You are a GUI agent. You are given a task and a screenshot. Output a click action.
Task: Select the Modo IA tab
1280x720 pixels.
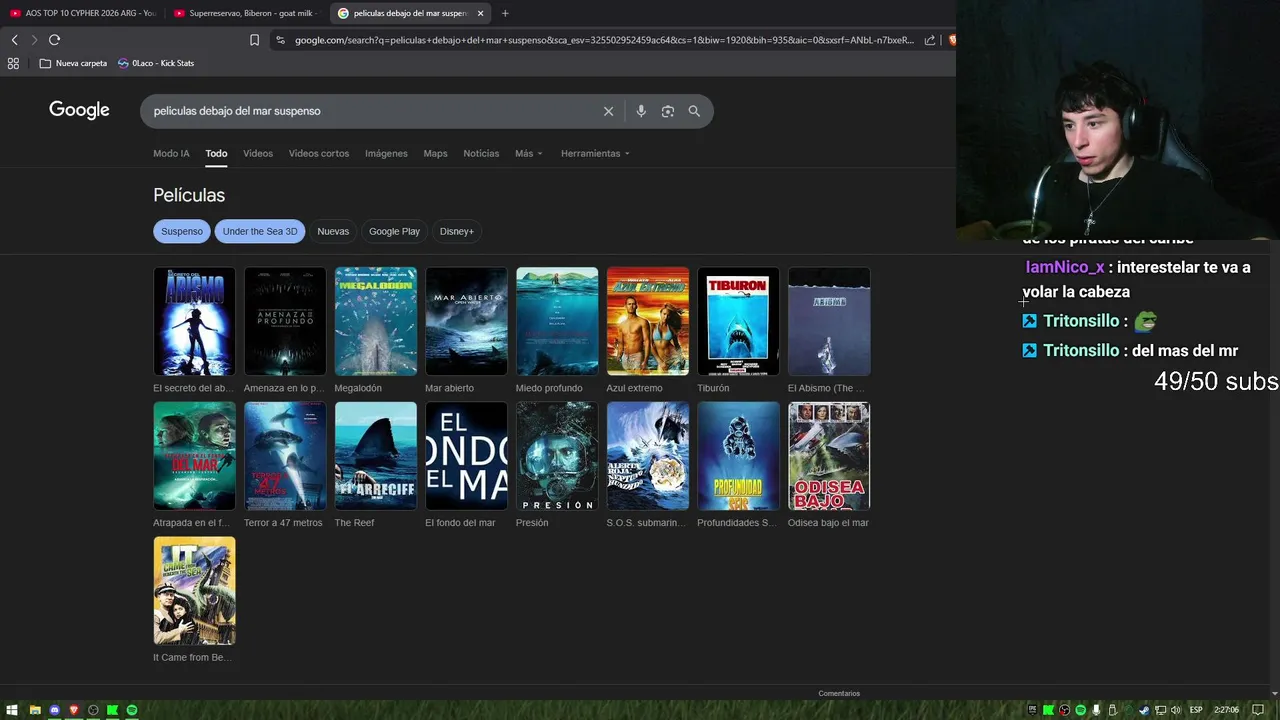(171, 153)
